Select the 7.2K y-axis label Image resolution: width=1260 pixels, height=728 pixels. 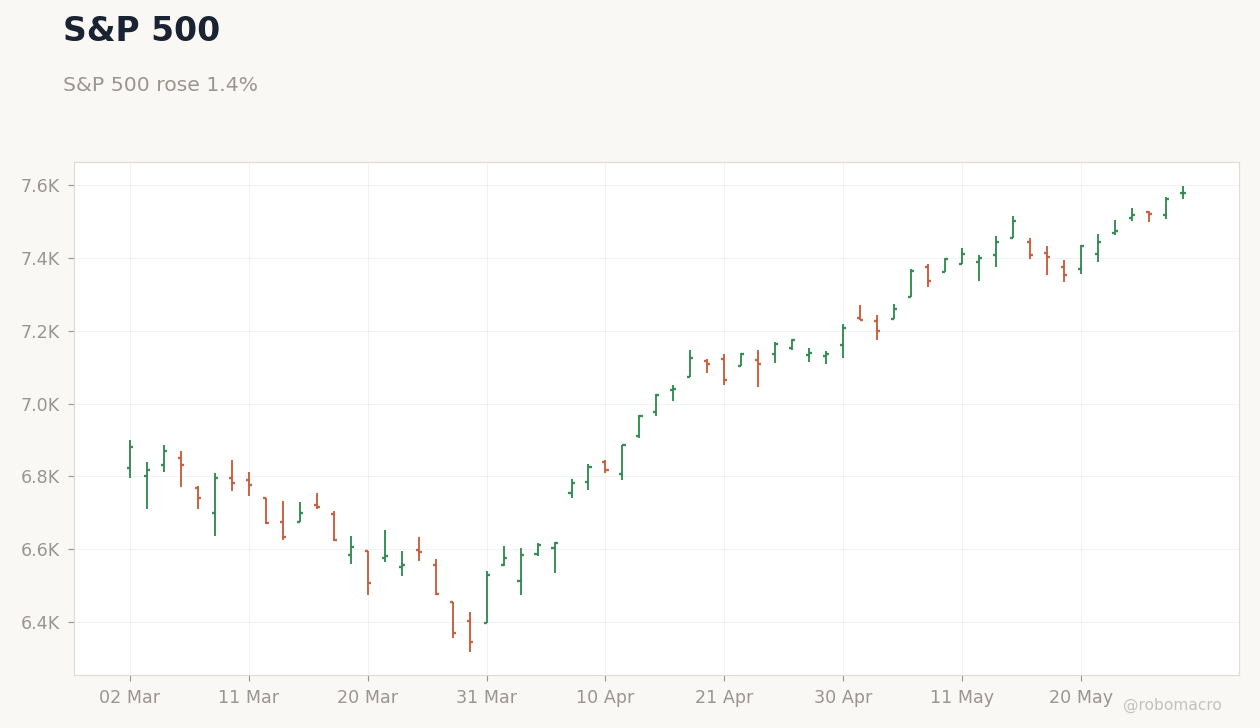pos(41,332)
